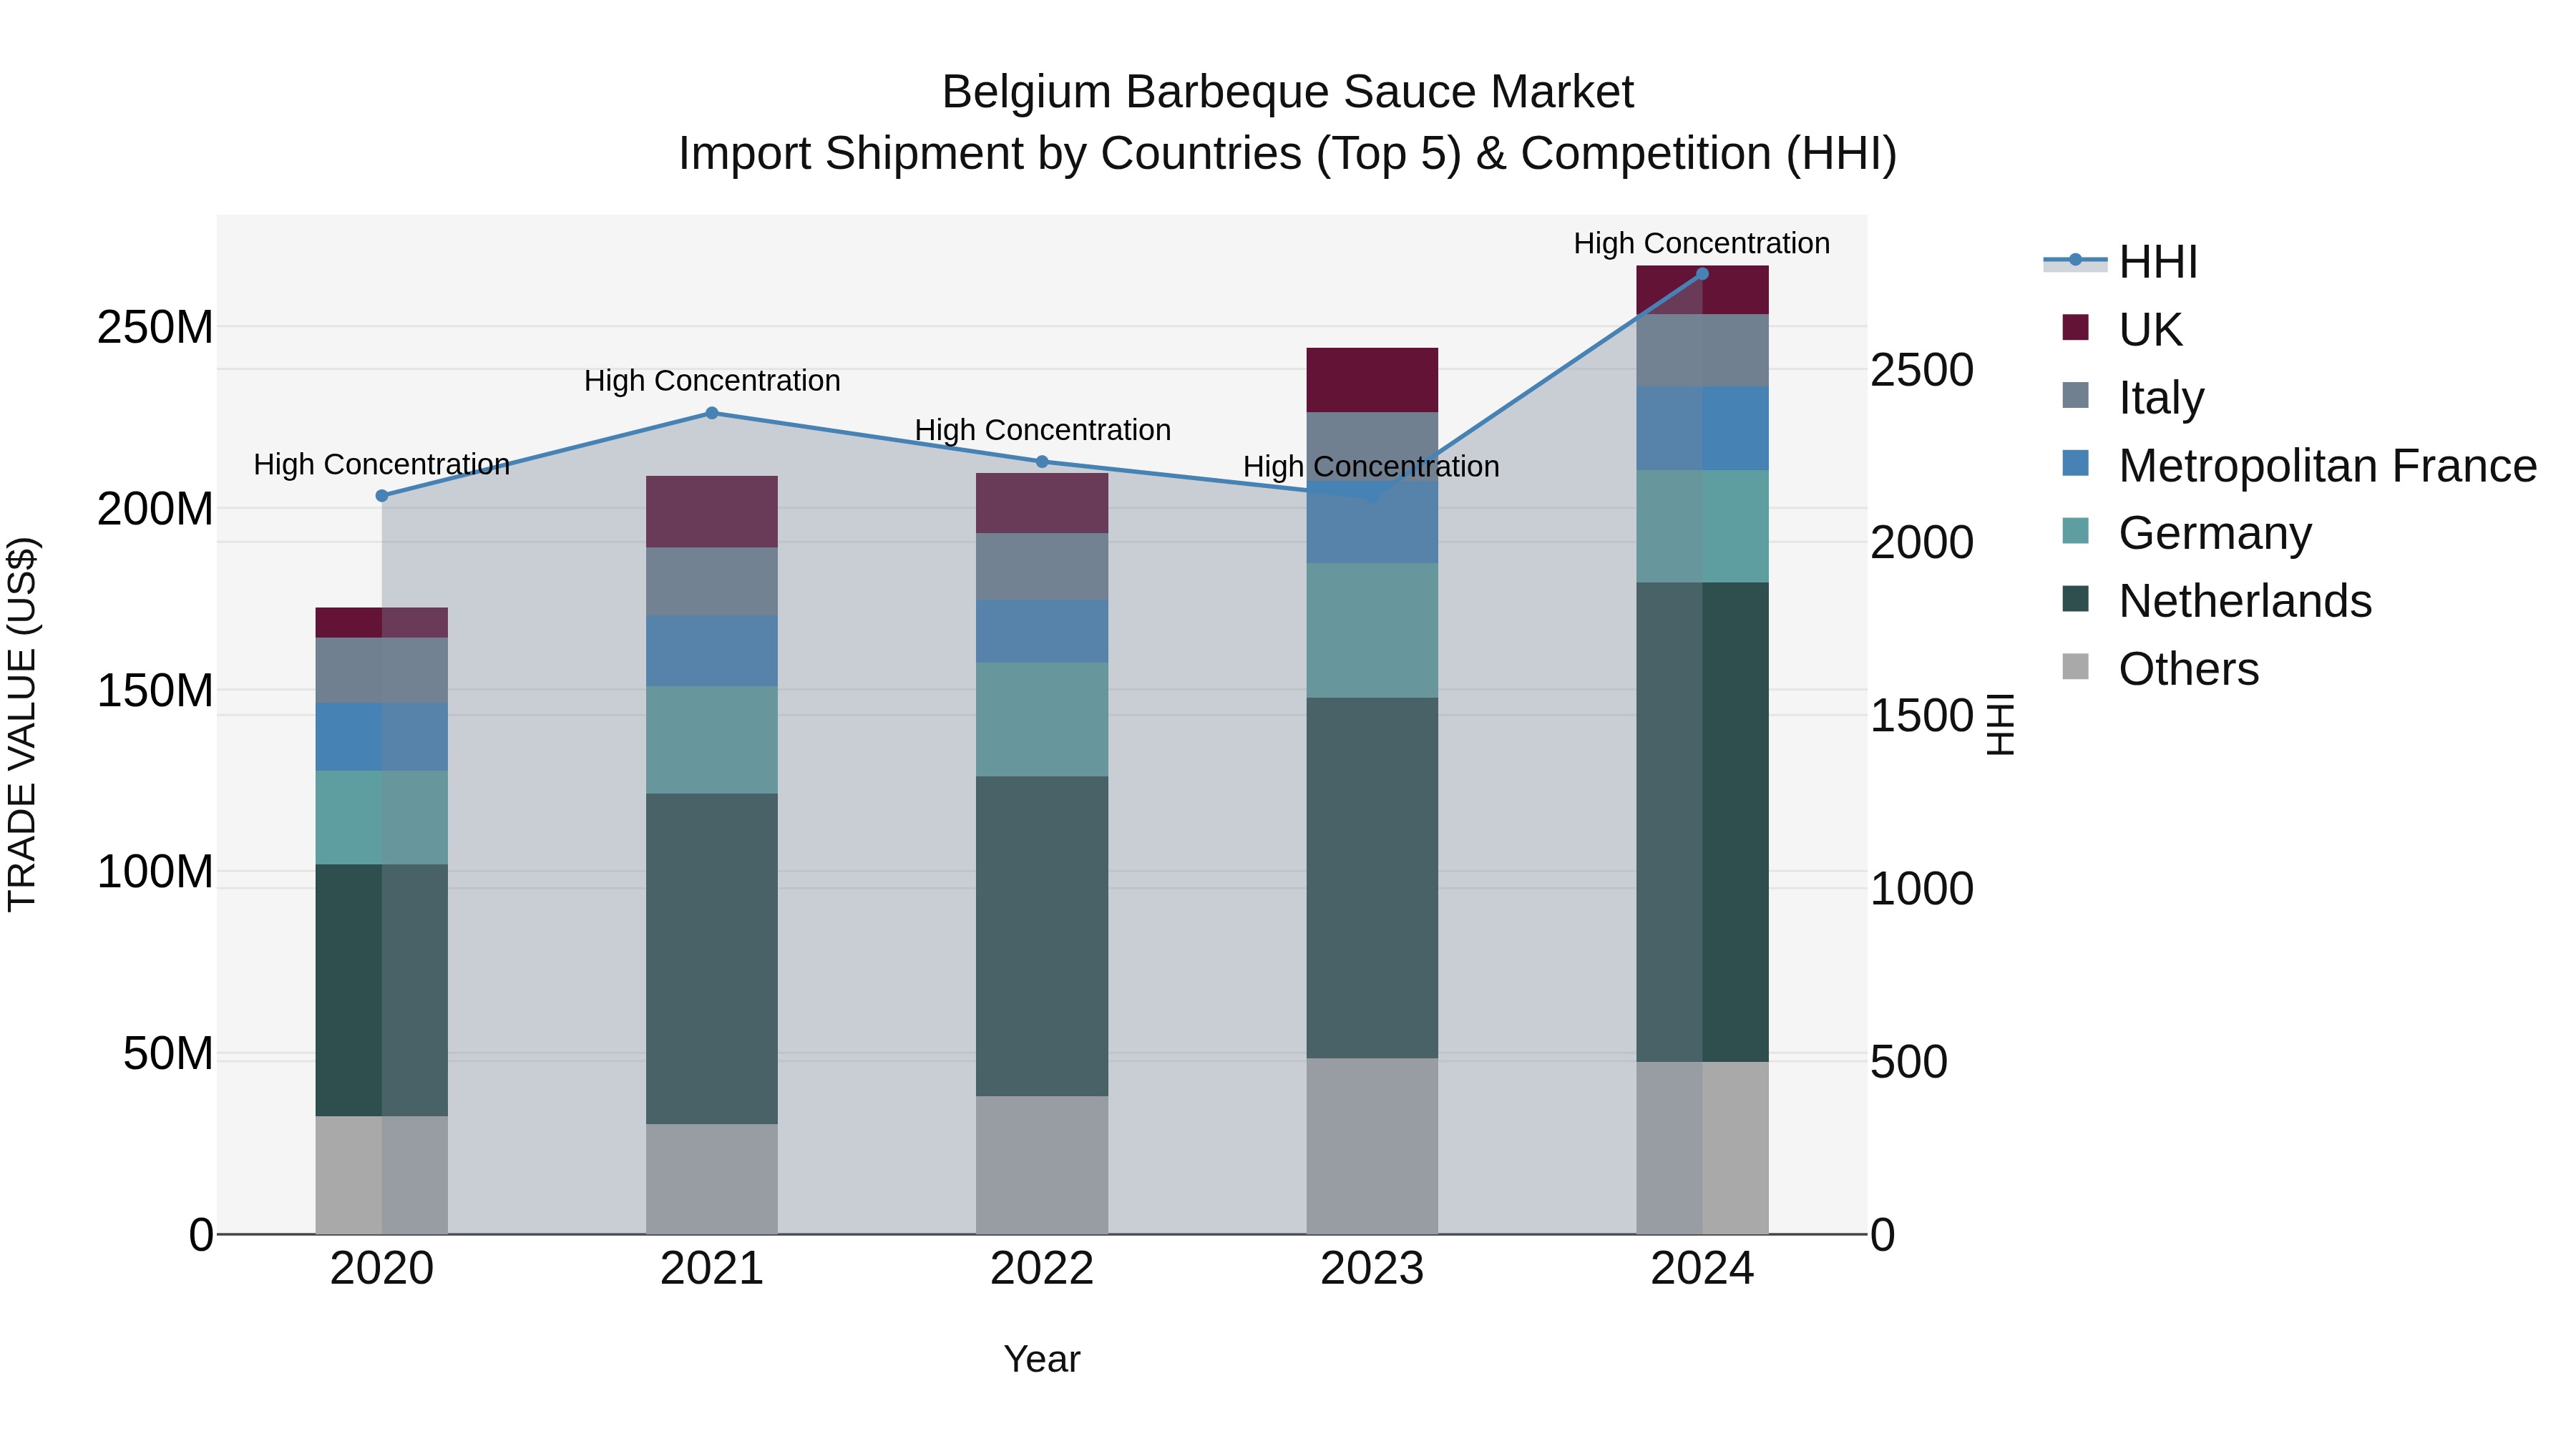This screenshot has height=1449, width=2576.
Task: Click the 100M trade value tick label
Action: [x=155, y=872]
